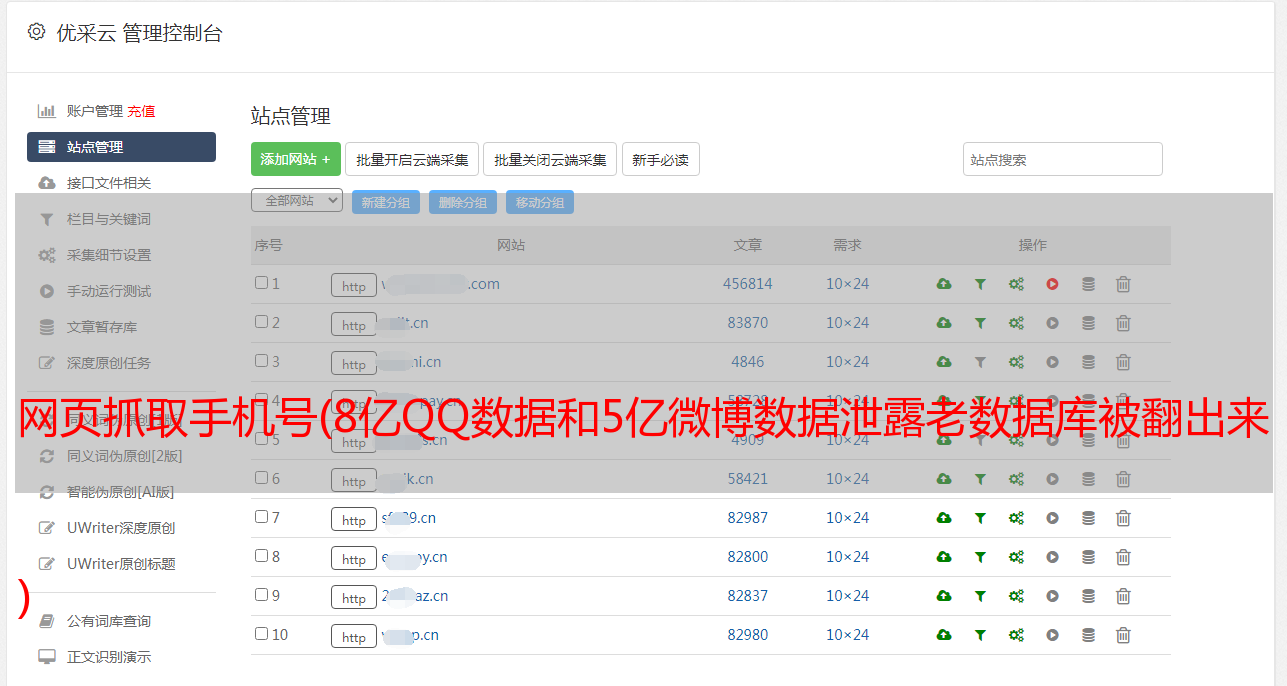Click the 新手必读 button
Screen dimensions: 1287x686
[x=661, y=159]
